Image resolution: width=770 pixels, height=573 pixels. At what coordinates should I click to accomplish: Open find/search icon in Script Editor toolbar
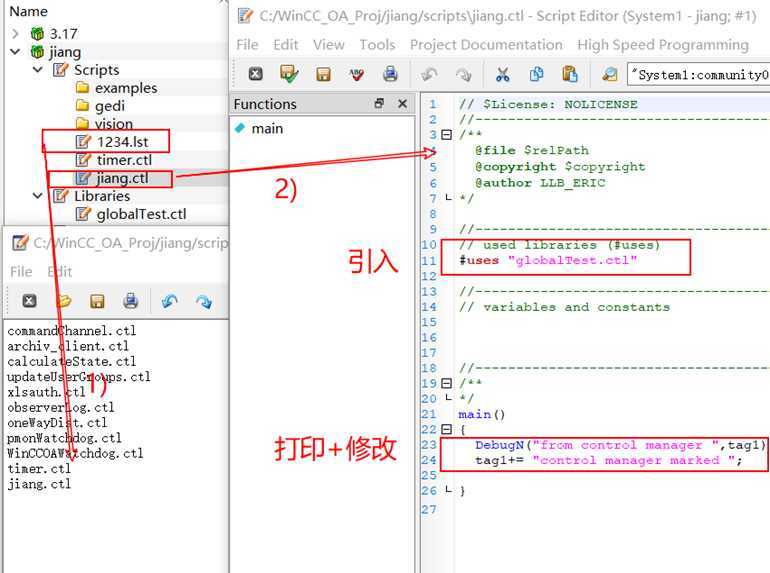pyautogui.click(x=610, y=75)
